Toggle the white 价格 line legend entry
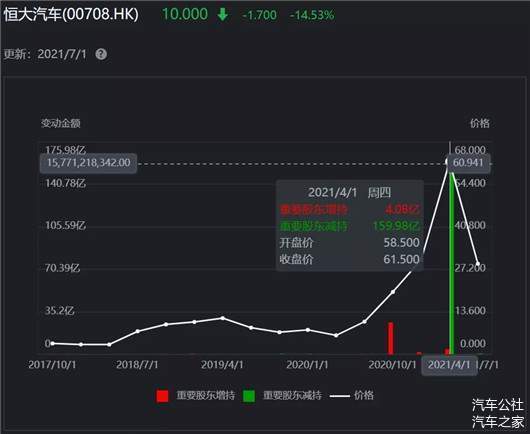Image resolution: width=530 pixels, height=434 pixels. [x=352, y=395]
